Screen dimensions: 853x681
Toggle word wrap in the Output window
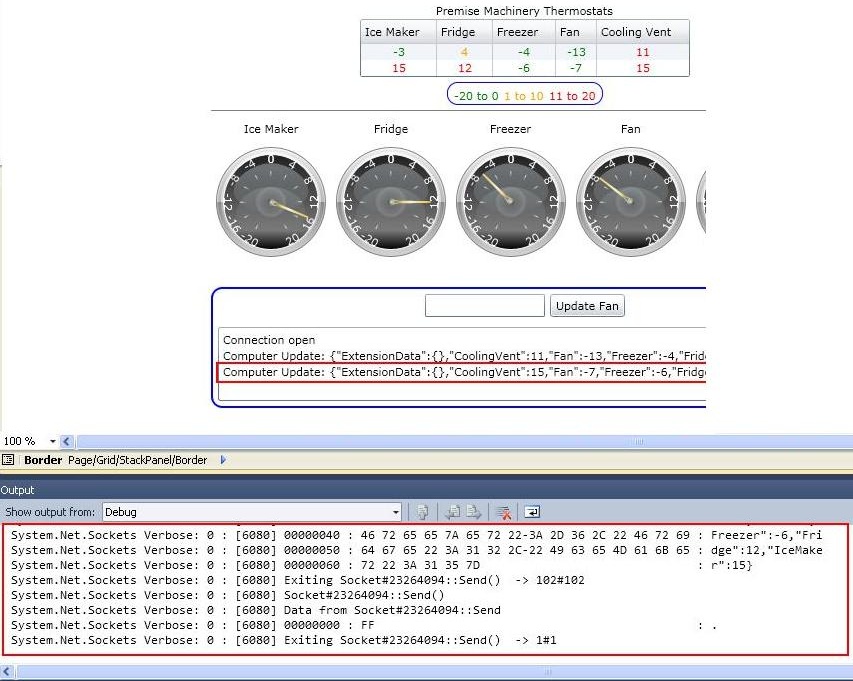532,512
